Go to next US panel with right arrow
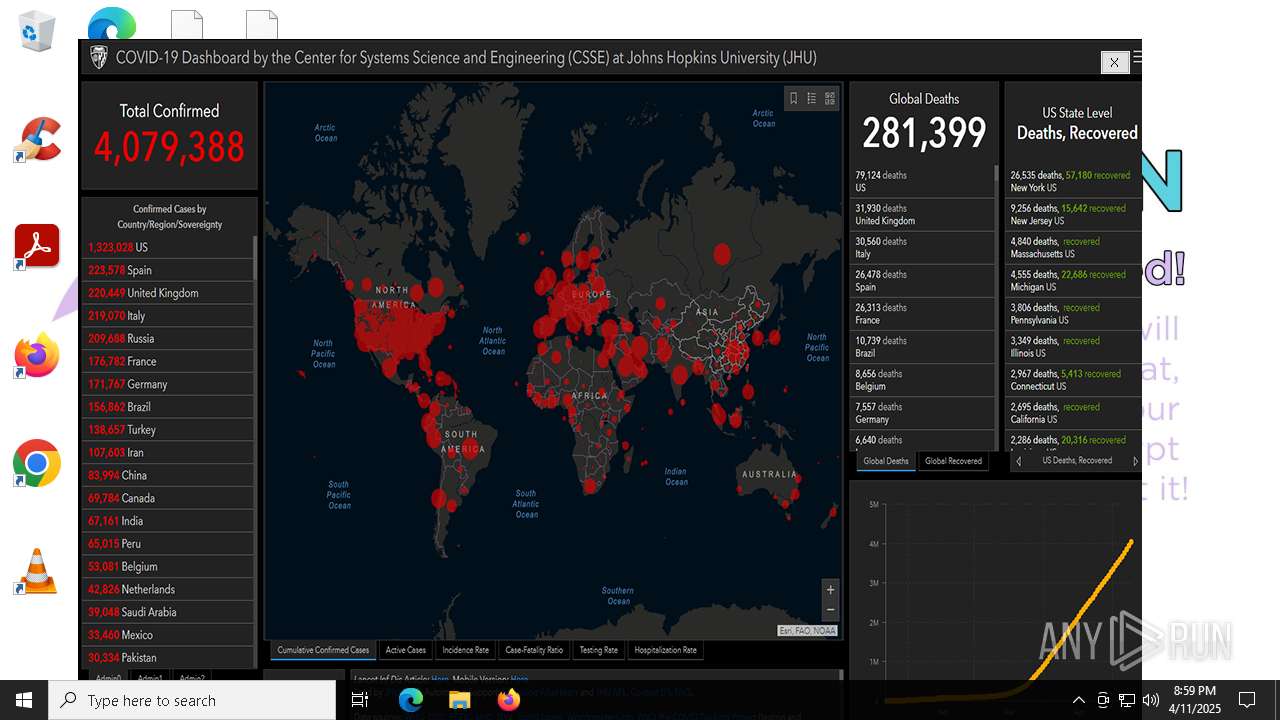Screen dimensions: 1280x720 (1135, 461)
